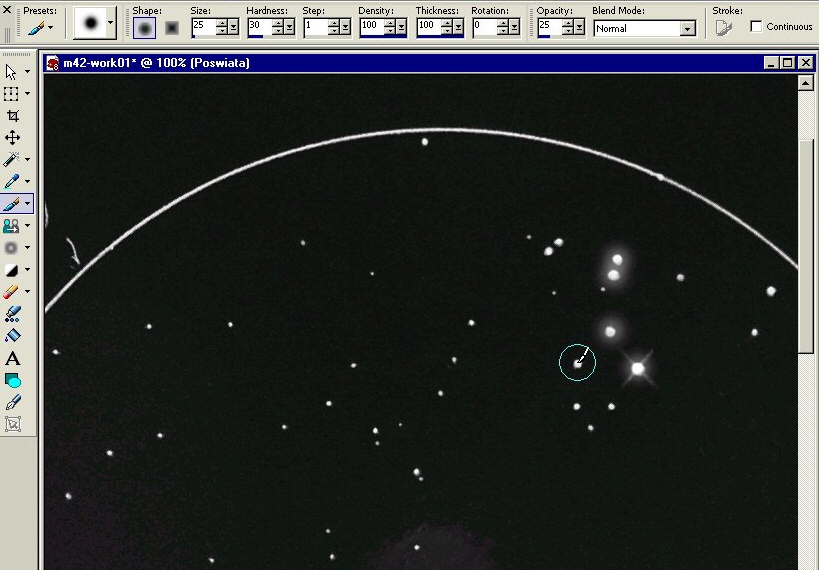Click the Step input field
819x570 pixels.
coord(315,26)
